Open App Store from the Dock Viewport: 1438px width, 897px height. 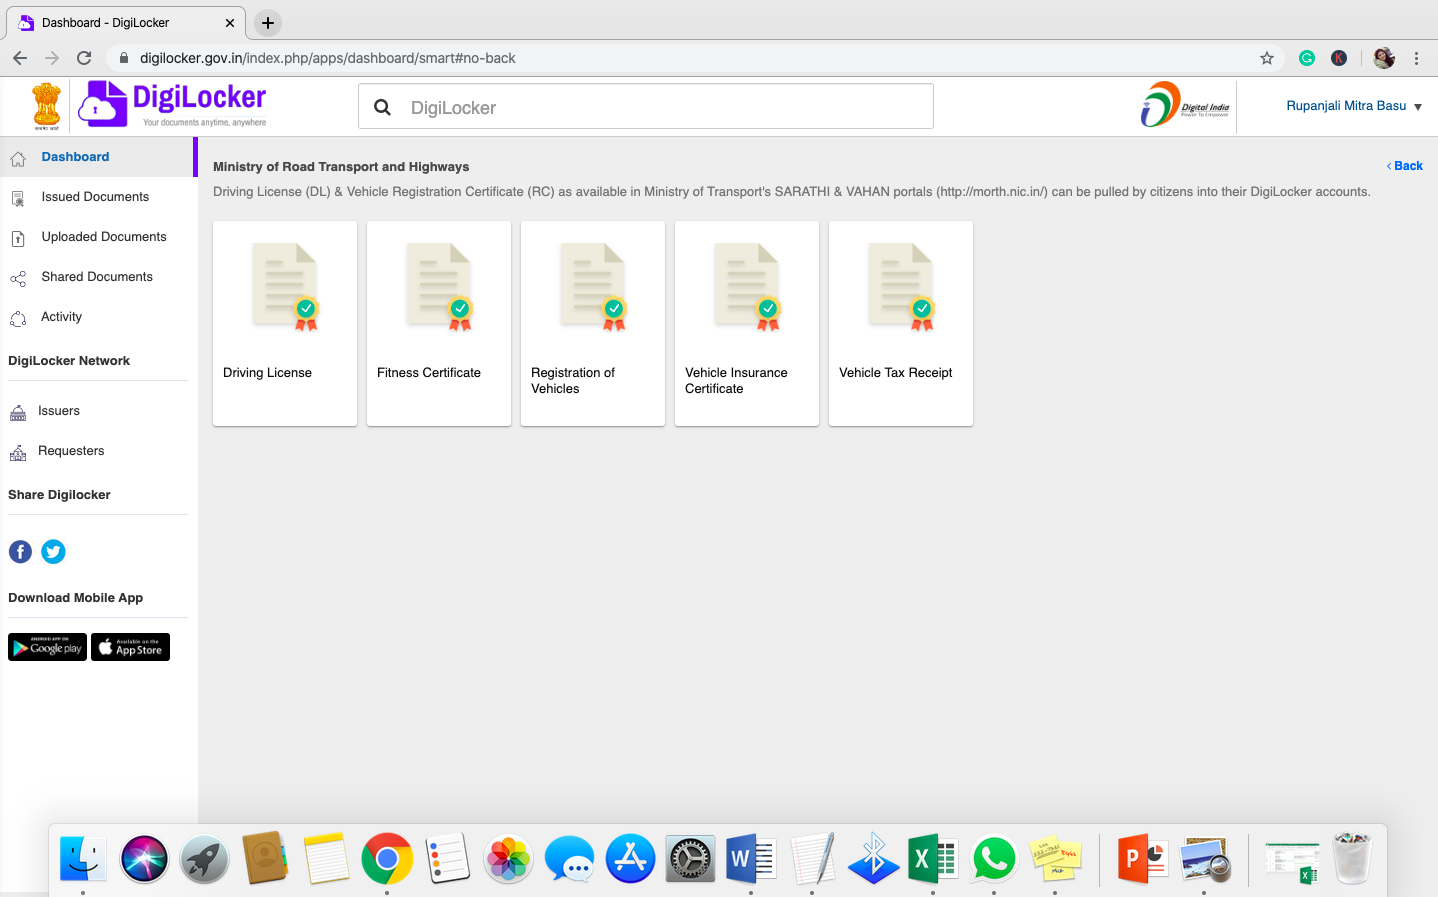(x=630, y=859)
